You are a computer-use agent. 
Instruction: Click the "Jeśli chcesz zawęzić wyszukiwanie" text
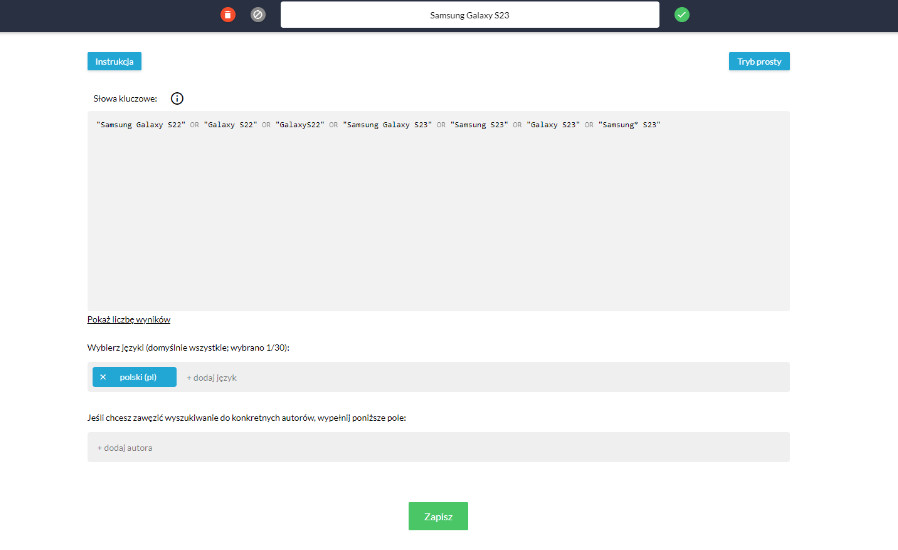[x=246, y=418]
